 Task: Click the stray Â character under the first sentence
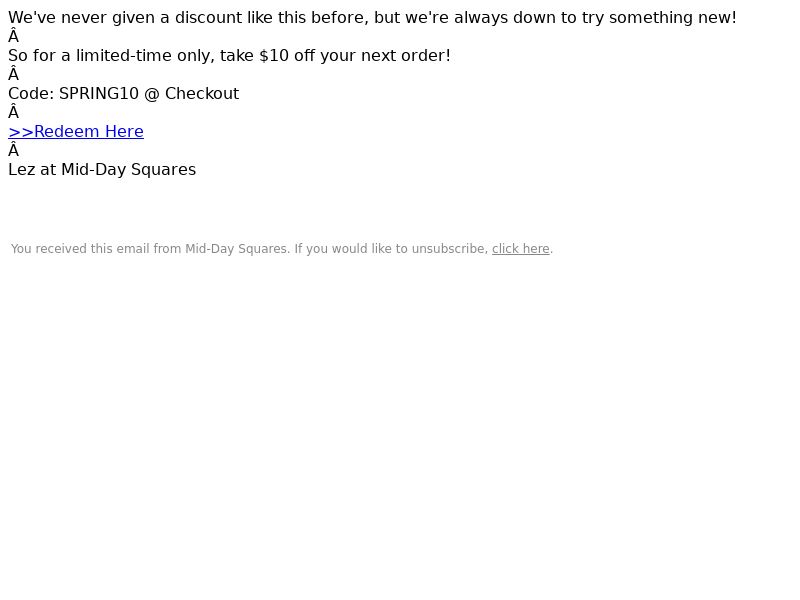click(13, 36)
